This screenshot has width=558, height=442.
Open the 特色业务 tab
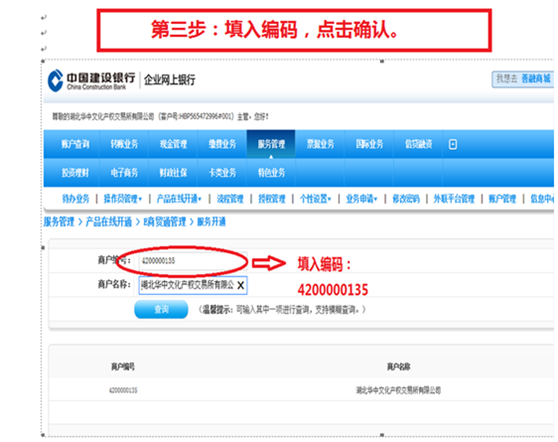coord(271,173)
